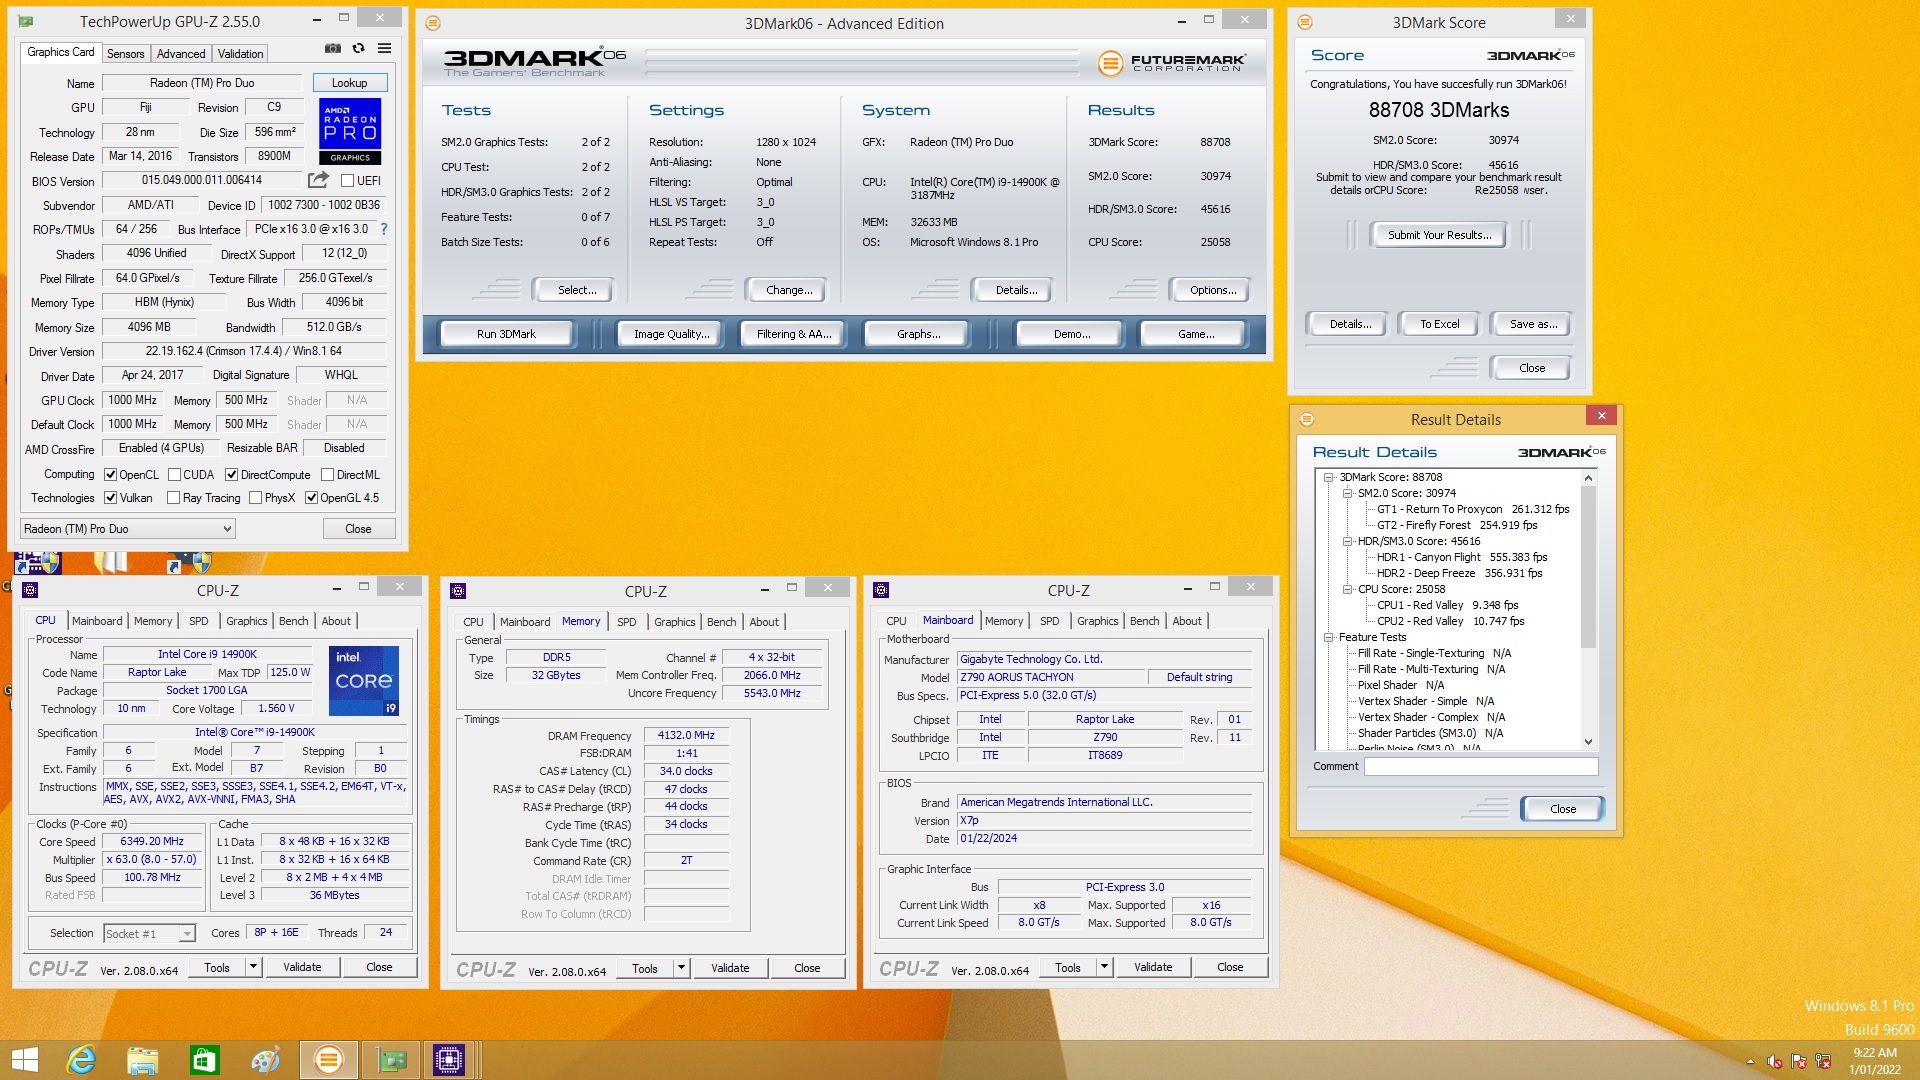
Task: Toggle the DirectML checkbox
Action: pyautogui.click(x=328, y=475)
